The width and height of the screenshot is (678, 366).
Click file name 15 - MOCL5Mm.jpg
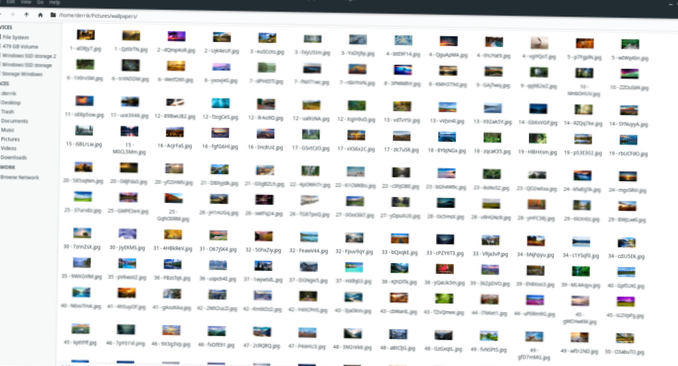(129, 148)
